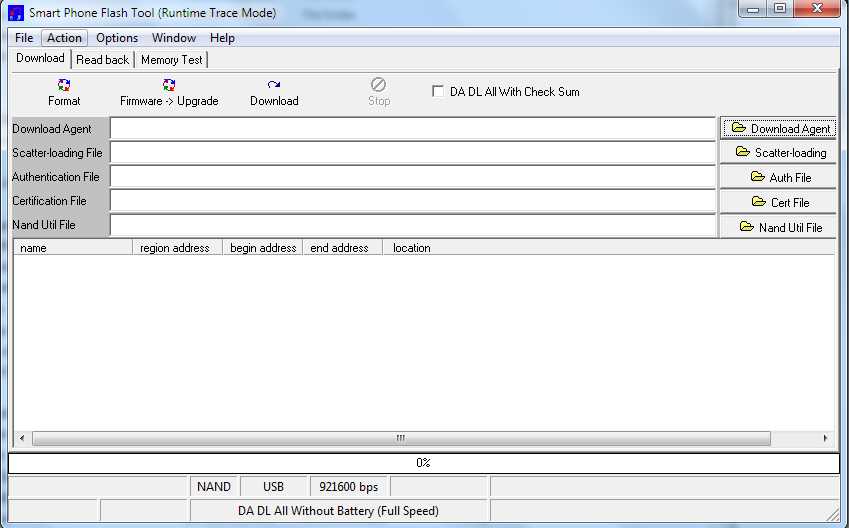Click the end address column header
849x528 pixels.
coord(342,247)
